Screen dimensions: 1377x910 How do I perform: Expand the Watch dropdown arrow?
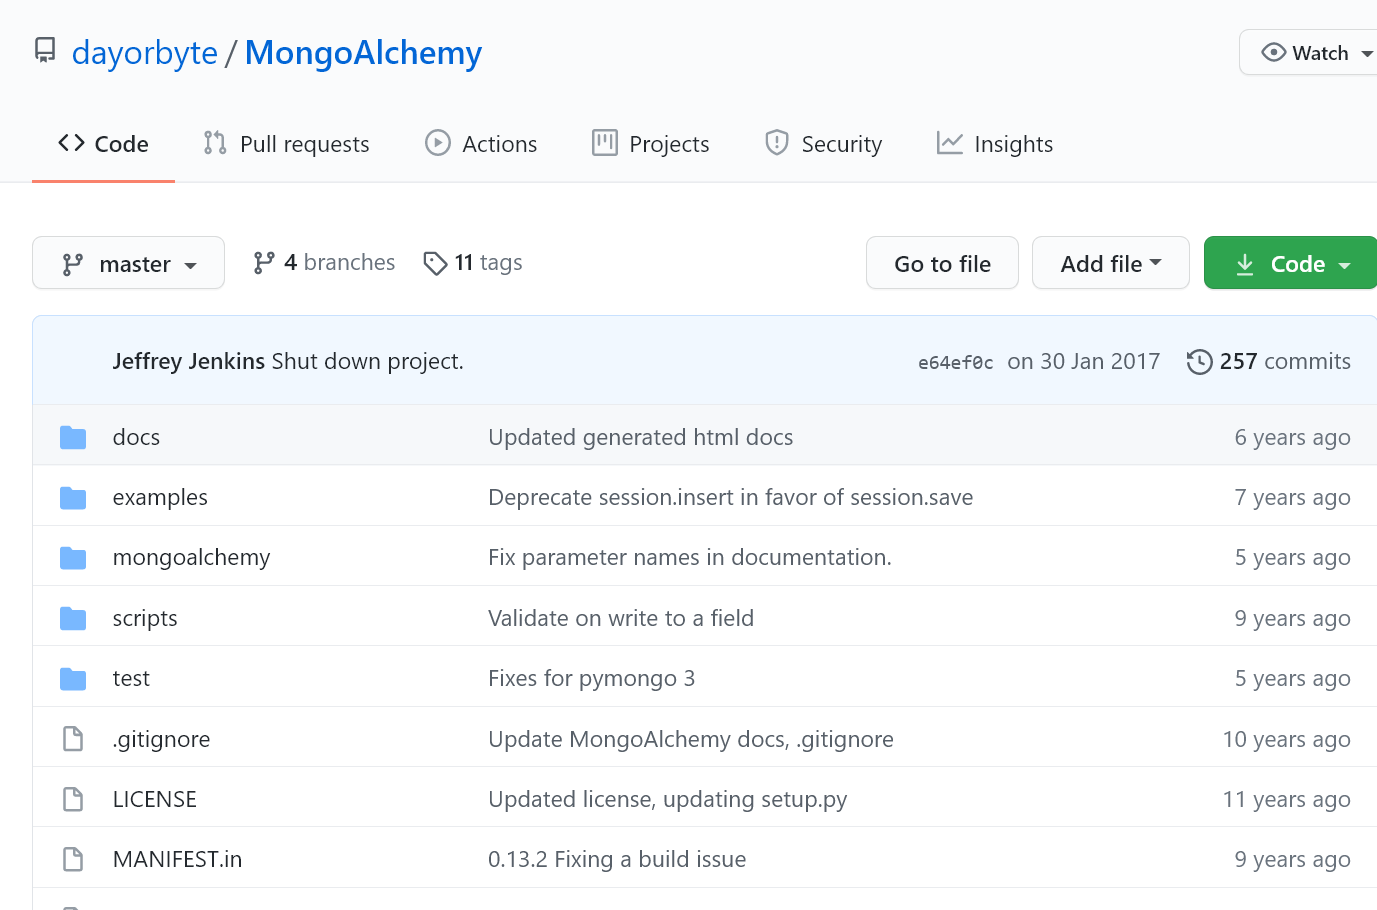[1367, 54]
